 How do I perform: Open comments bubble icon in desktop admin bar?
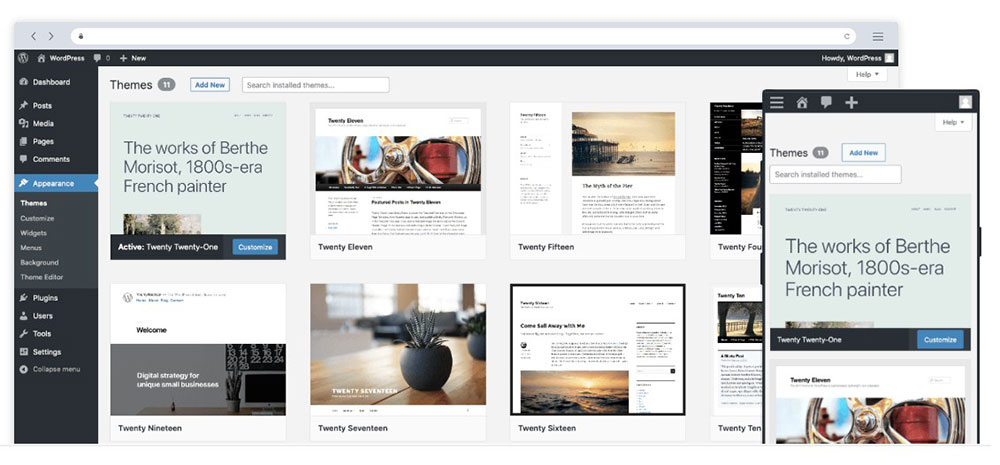(x=97, y=58)
